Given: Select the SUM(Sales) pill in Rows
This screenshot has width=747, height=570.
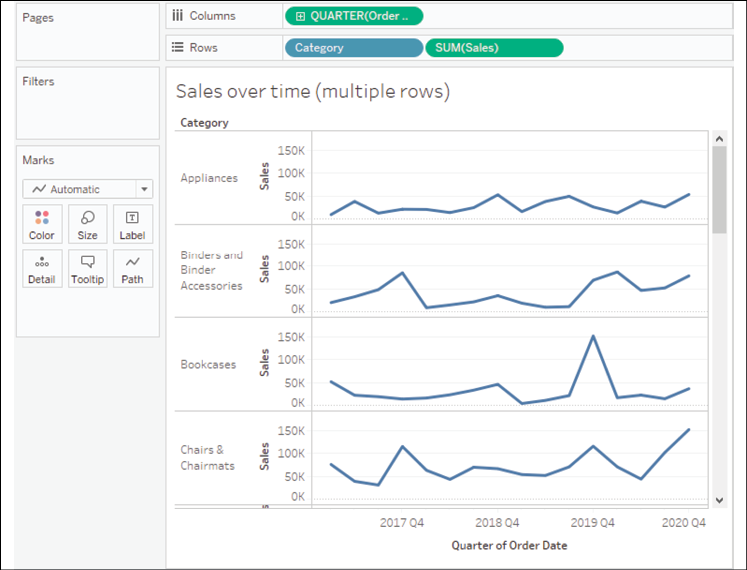Looking at the screenshot, I should [x=493, y=48].
